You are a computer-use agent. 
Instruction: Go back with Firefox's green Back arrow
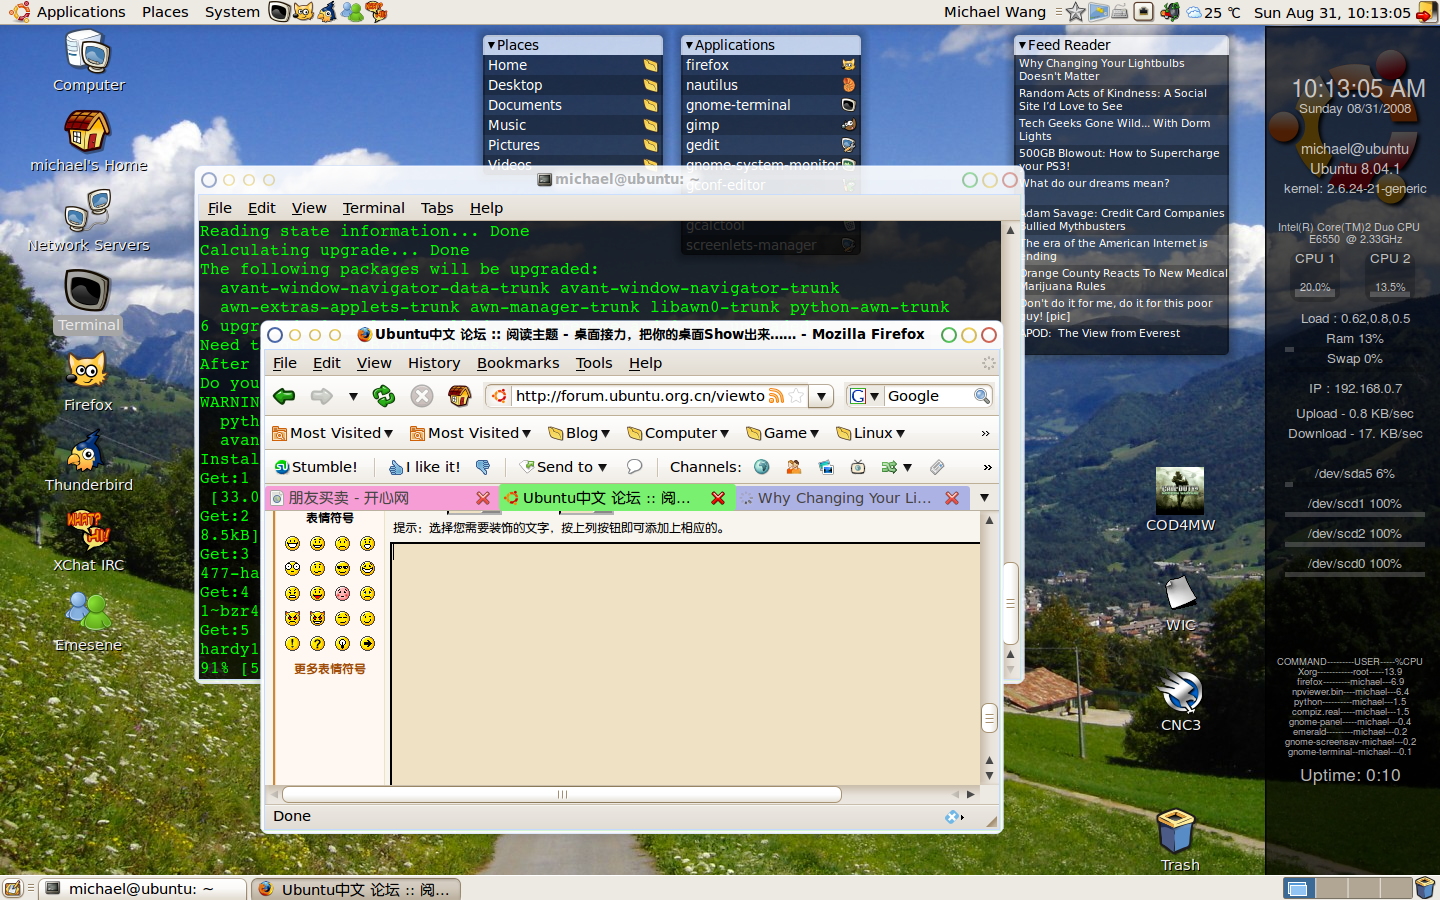point(284,396)
